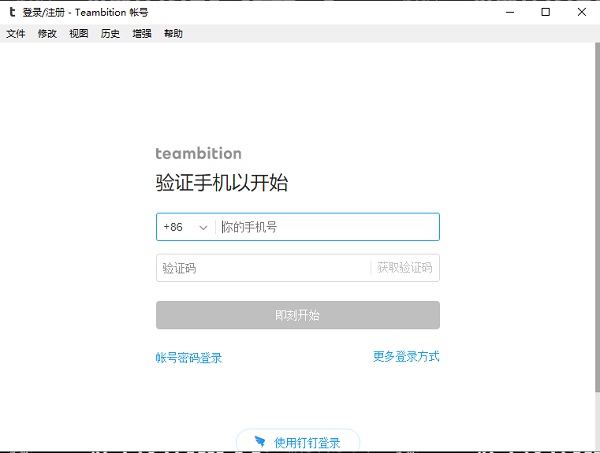The image size is (600, 453).
Task: Click the teambition logo text
Action: tap(198, 153)
